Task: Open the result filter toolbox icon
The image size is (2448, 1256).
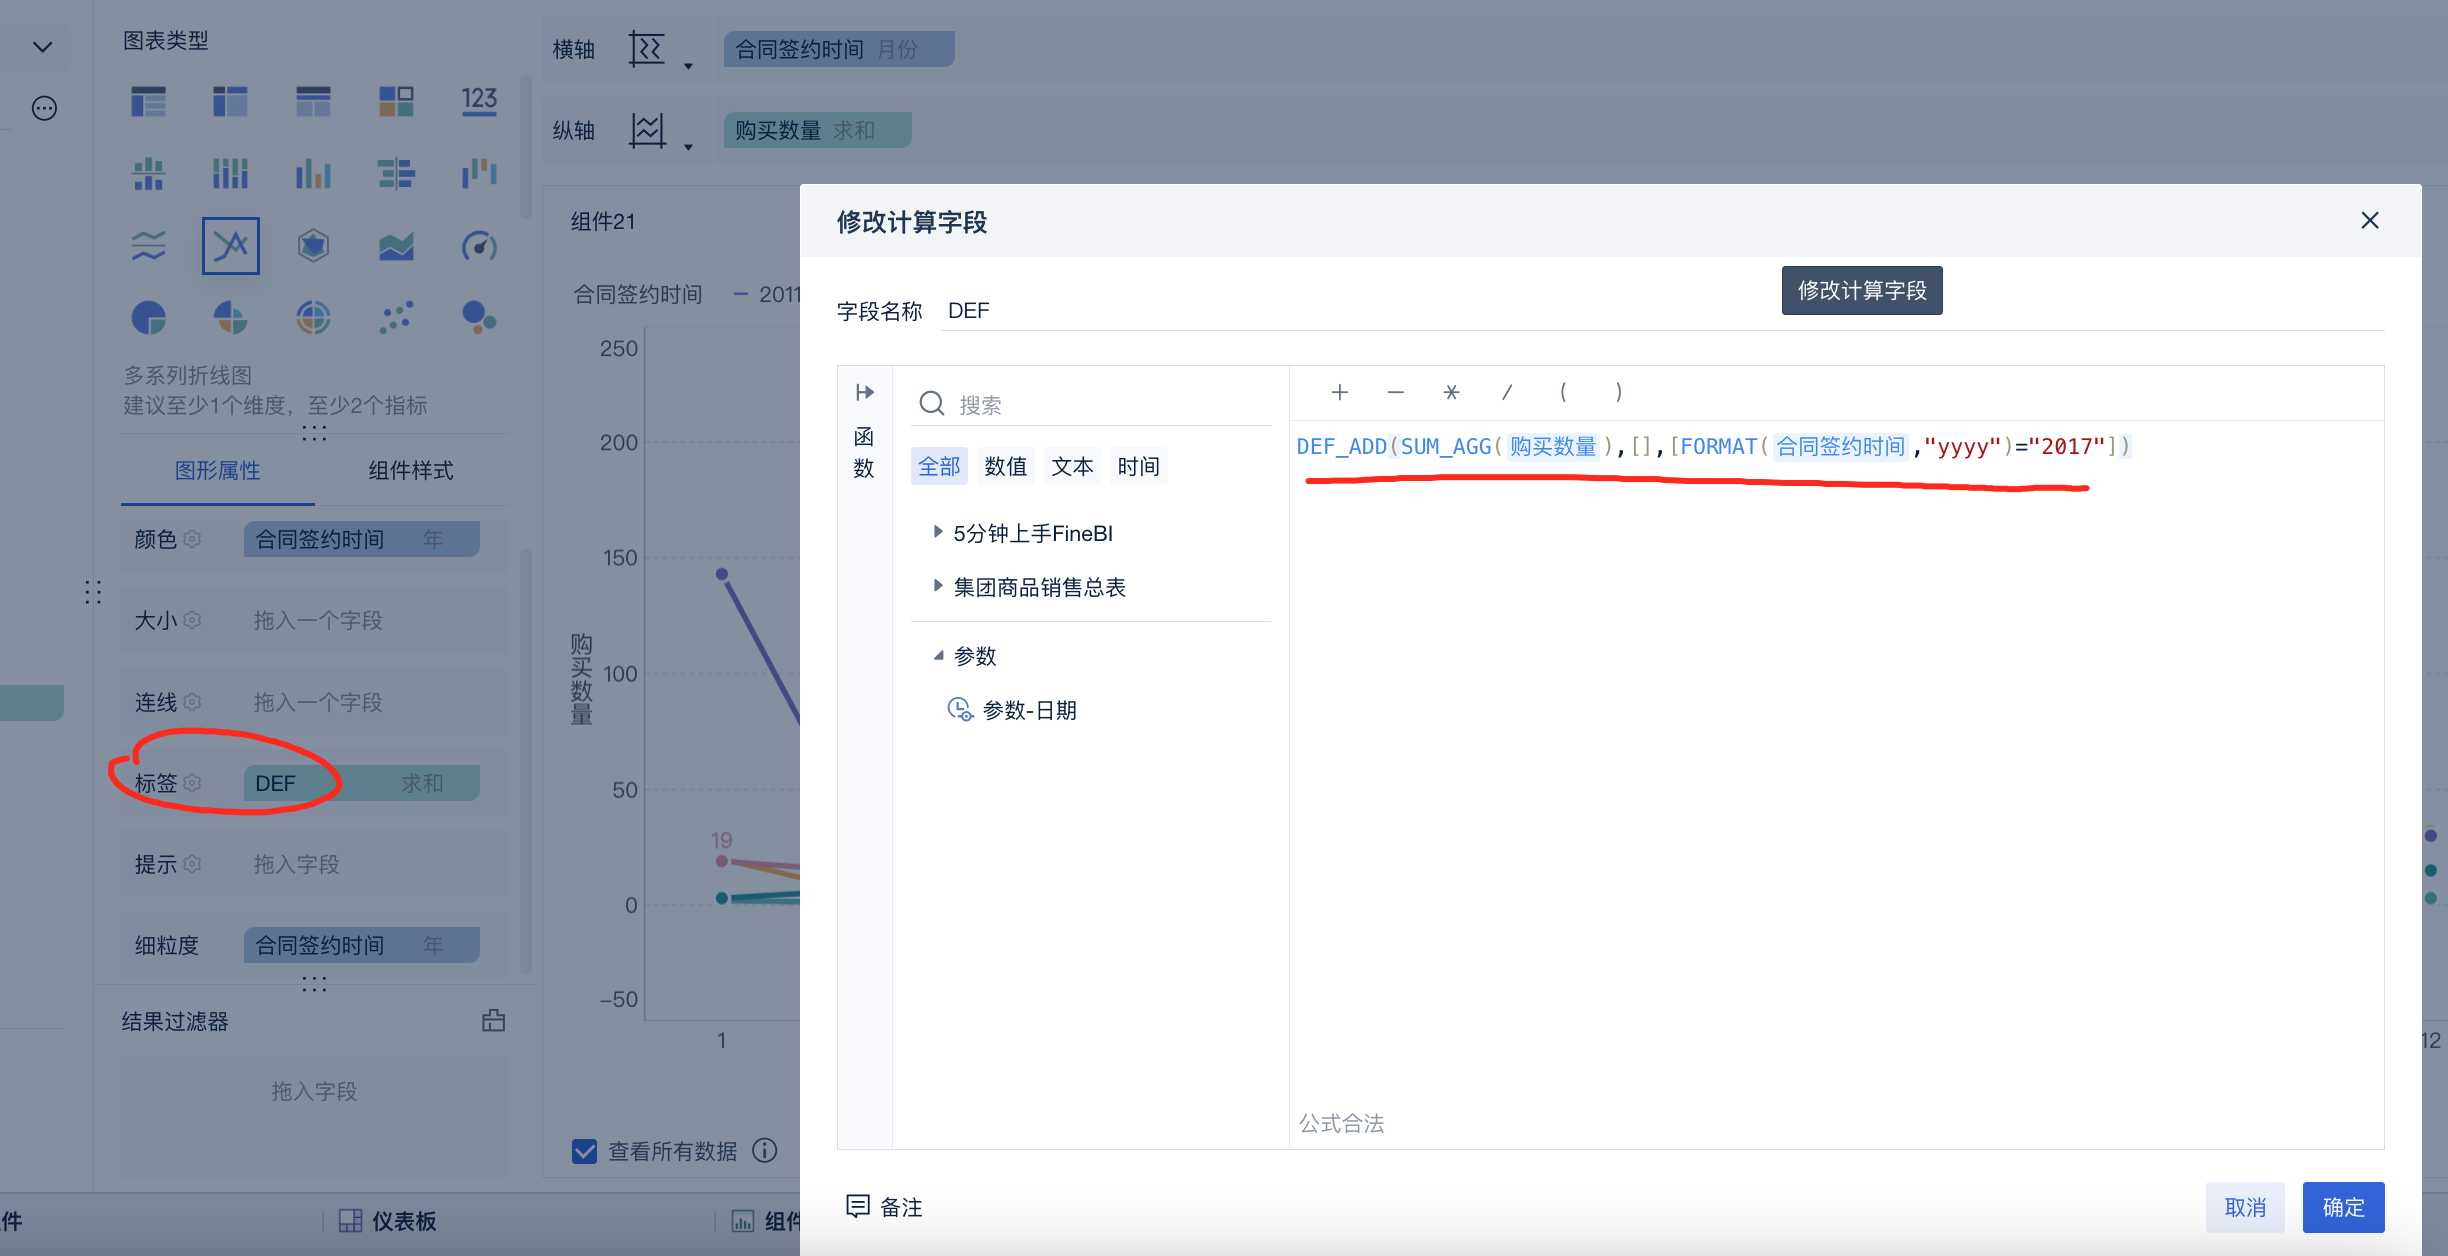Action: (493, 1021)
